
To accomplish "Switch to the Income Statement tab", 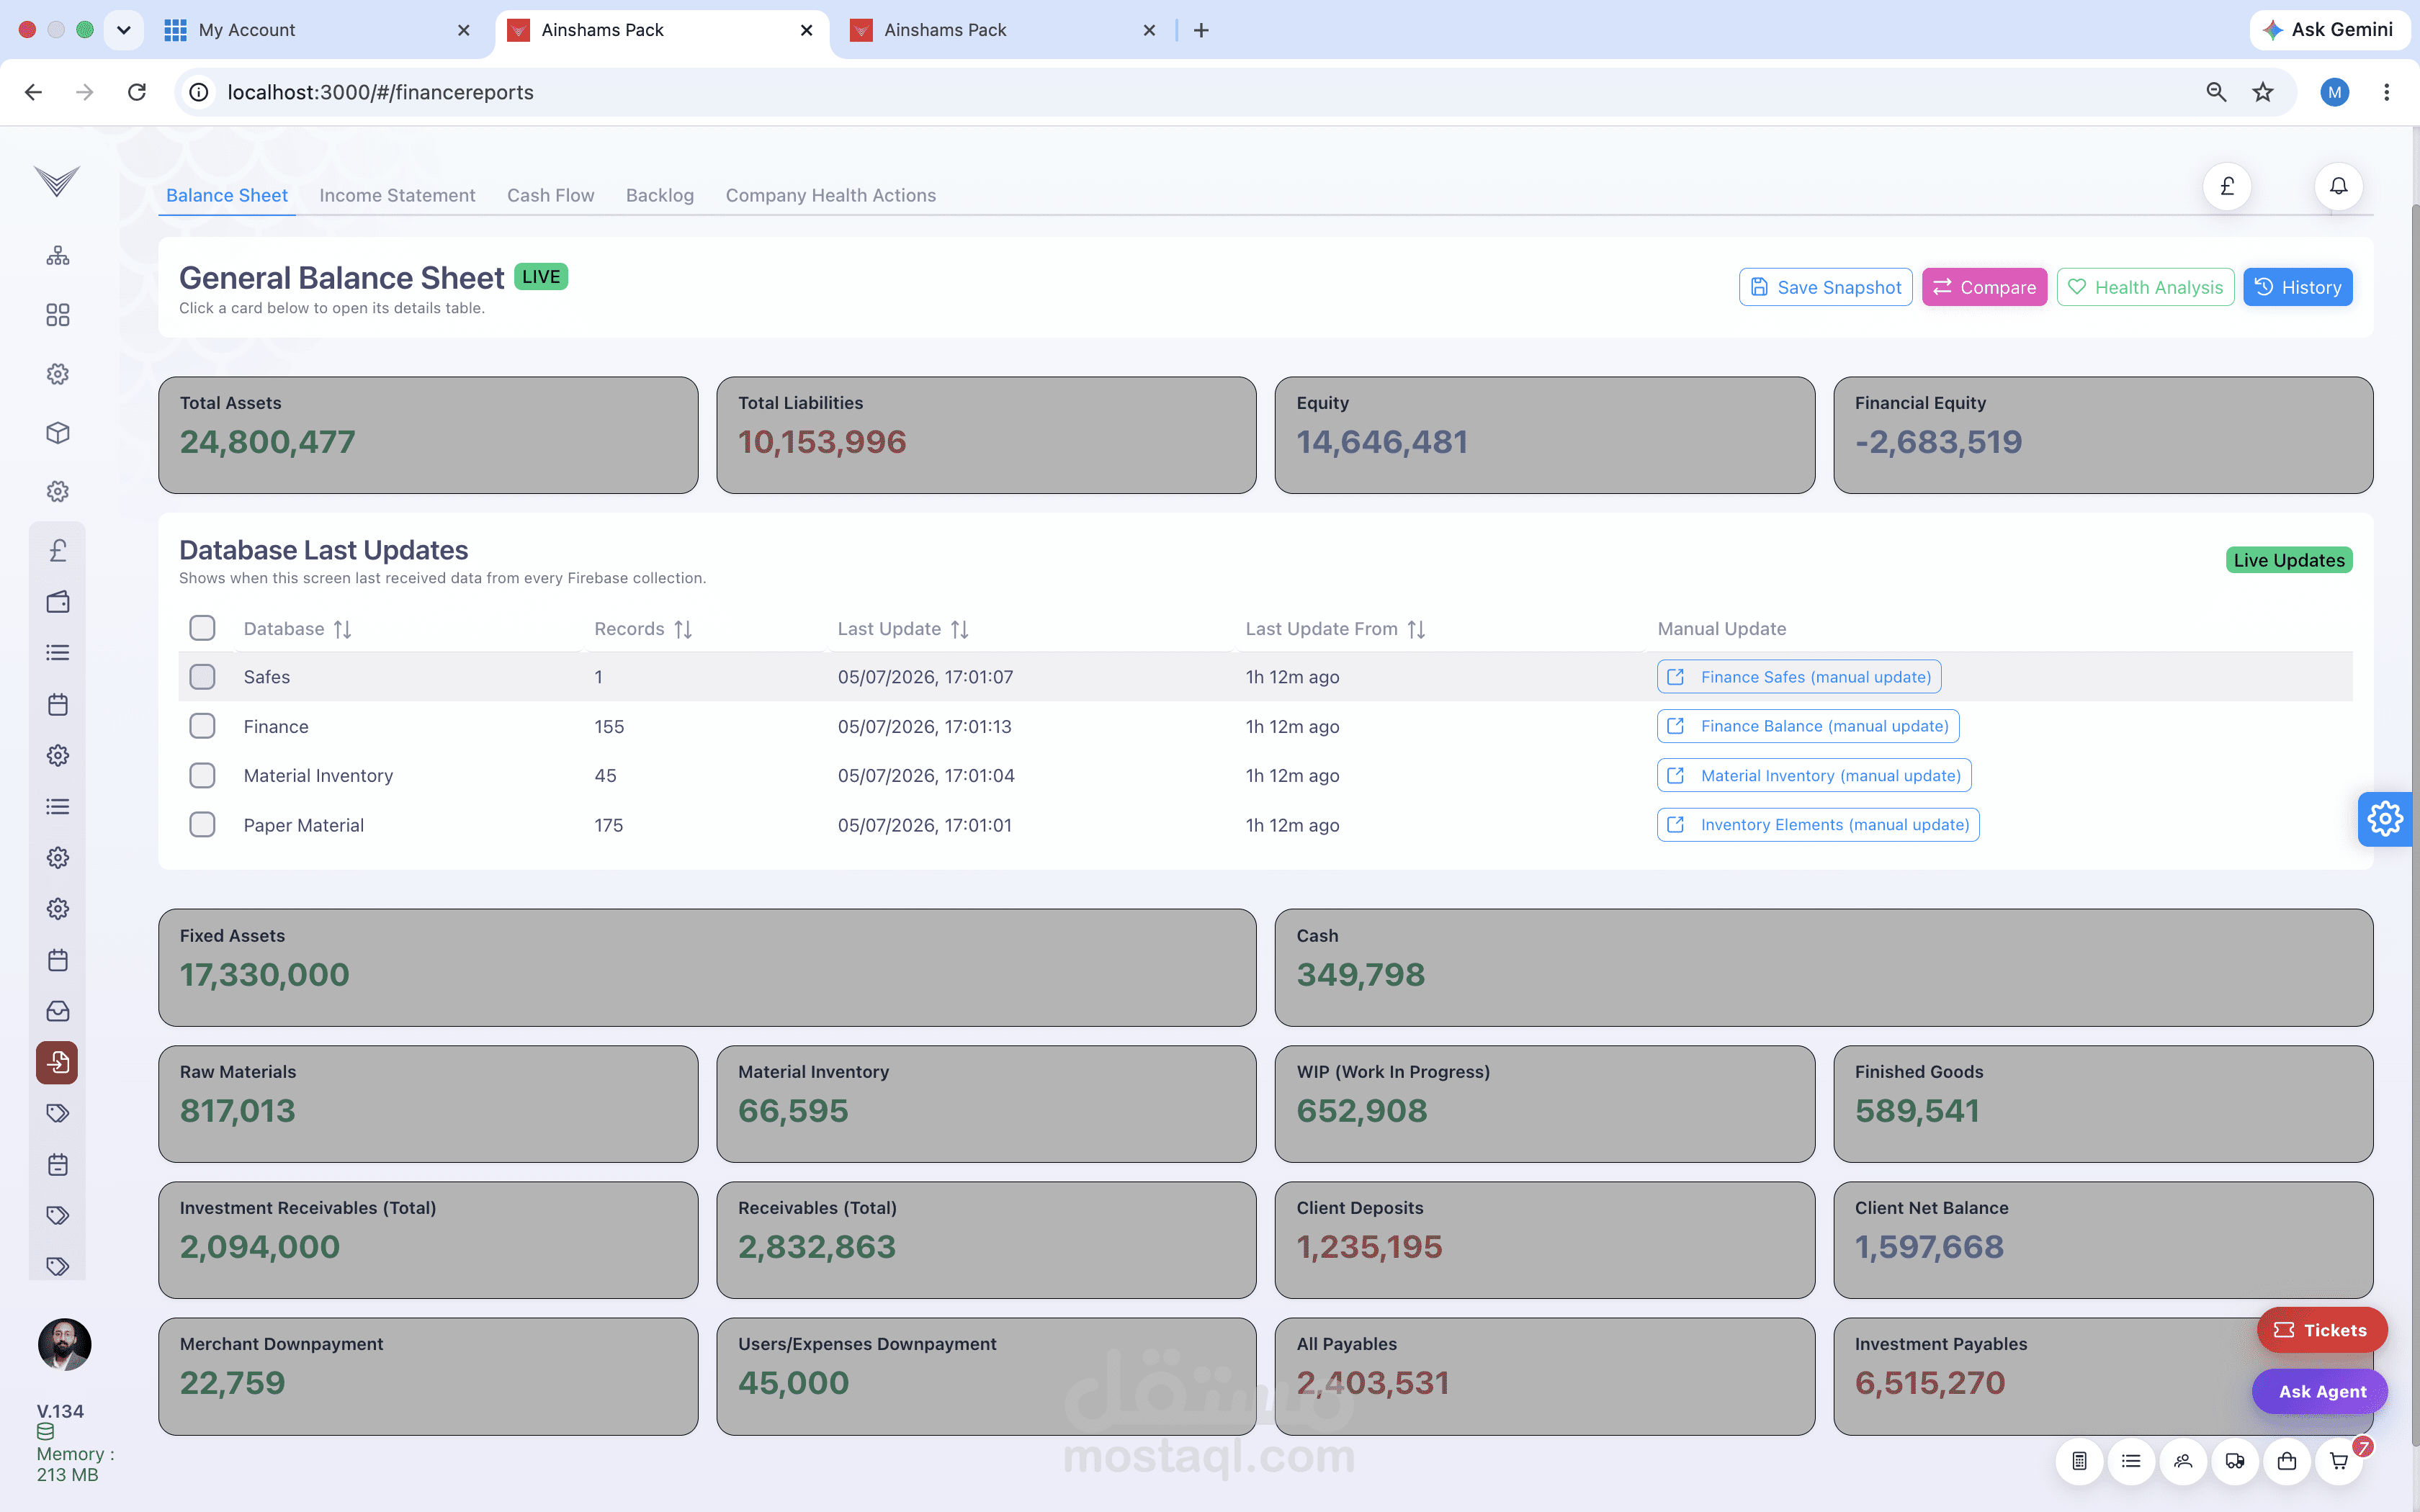I will pyautogui.click(x=397, y=195).
